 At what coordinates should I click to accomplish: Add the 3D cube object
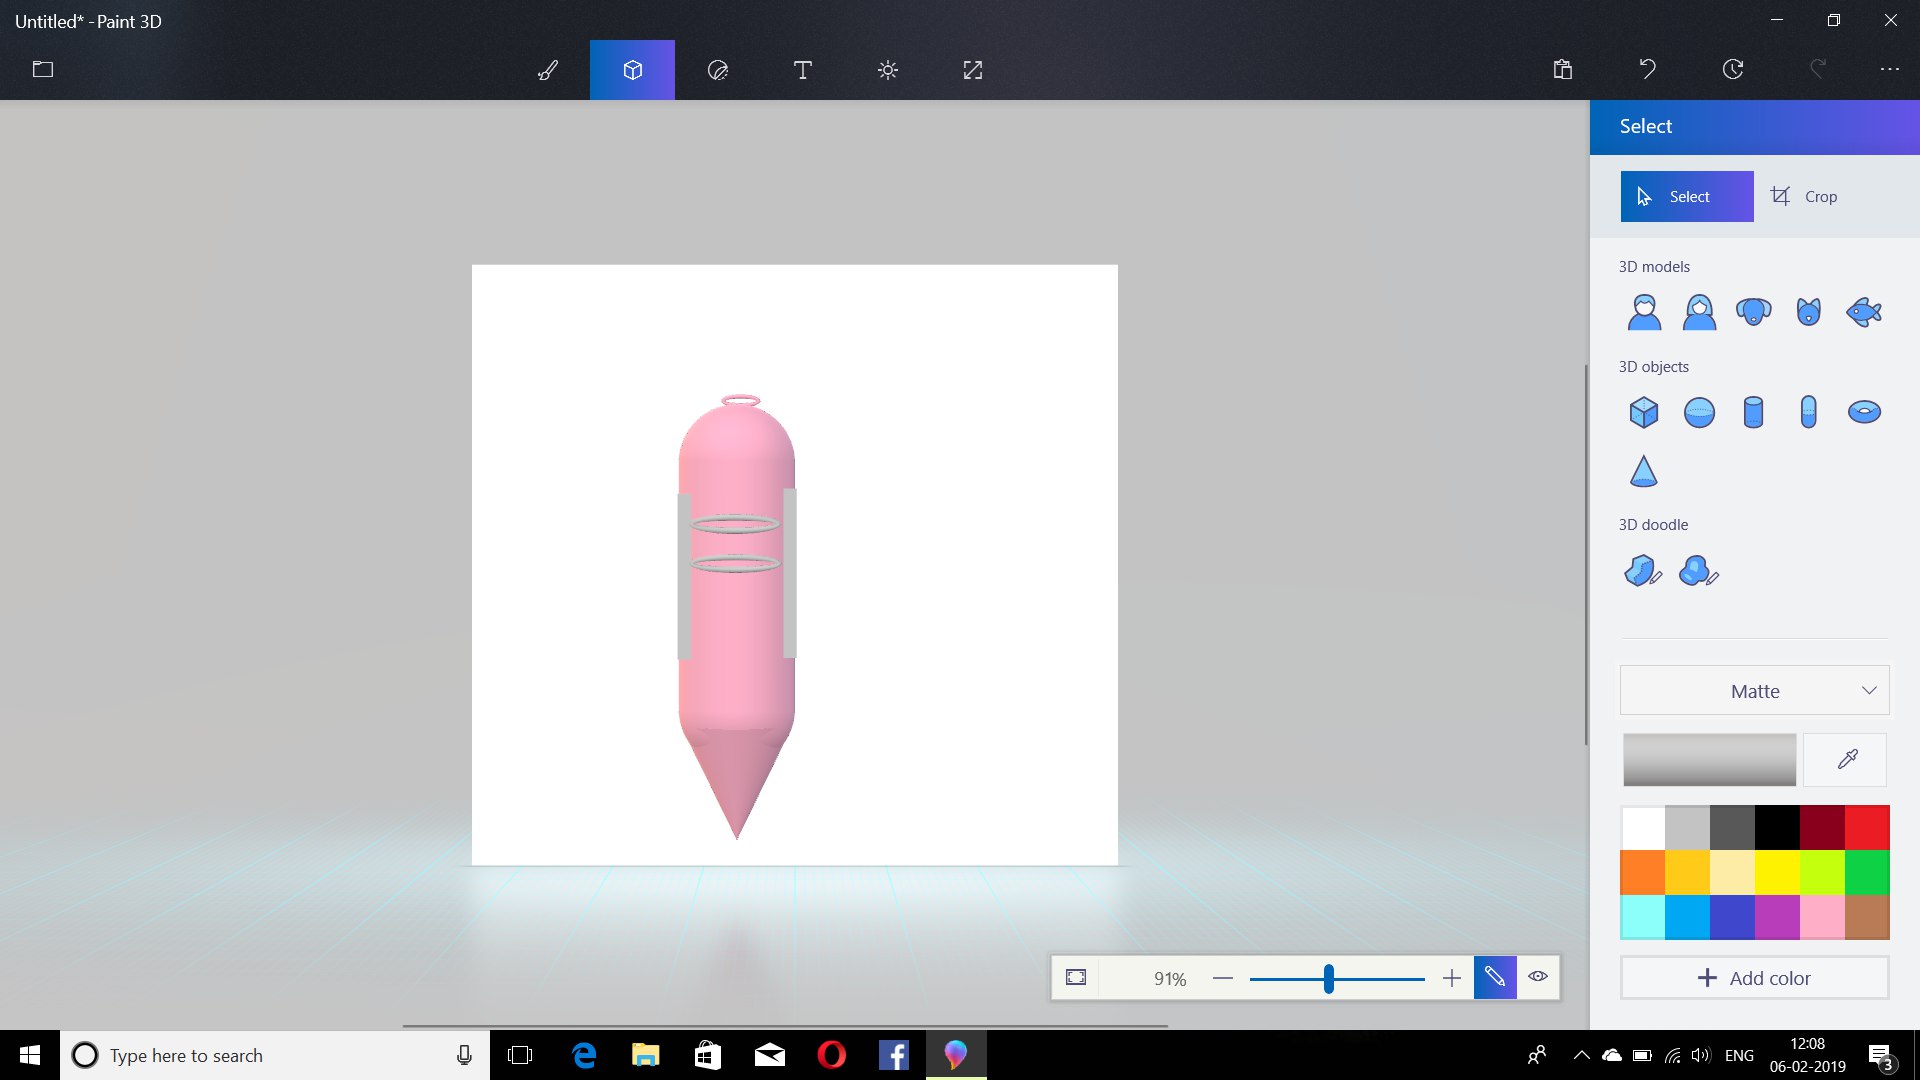click(1643, 412)
